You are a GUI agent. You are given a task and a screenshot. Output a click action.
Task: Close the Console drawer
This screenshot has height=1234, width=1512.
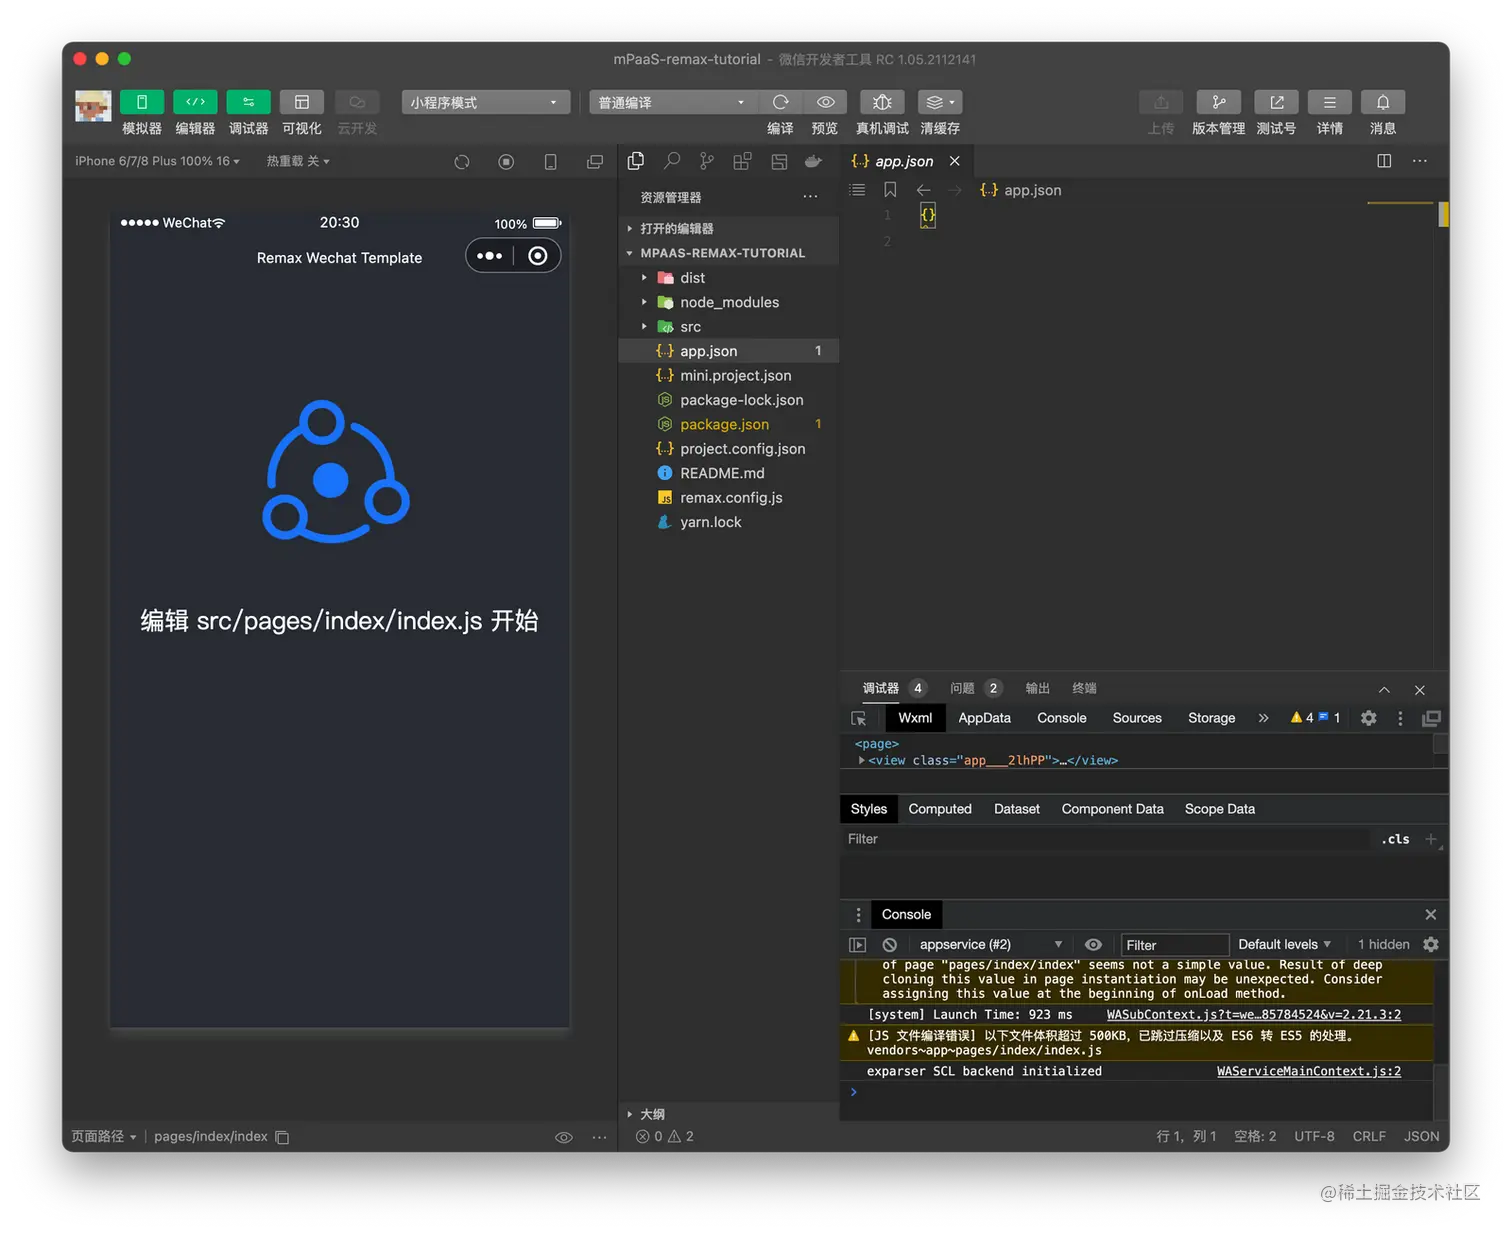1431,915
